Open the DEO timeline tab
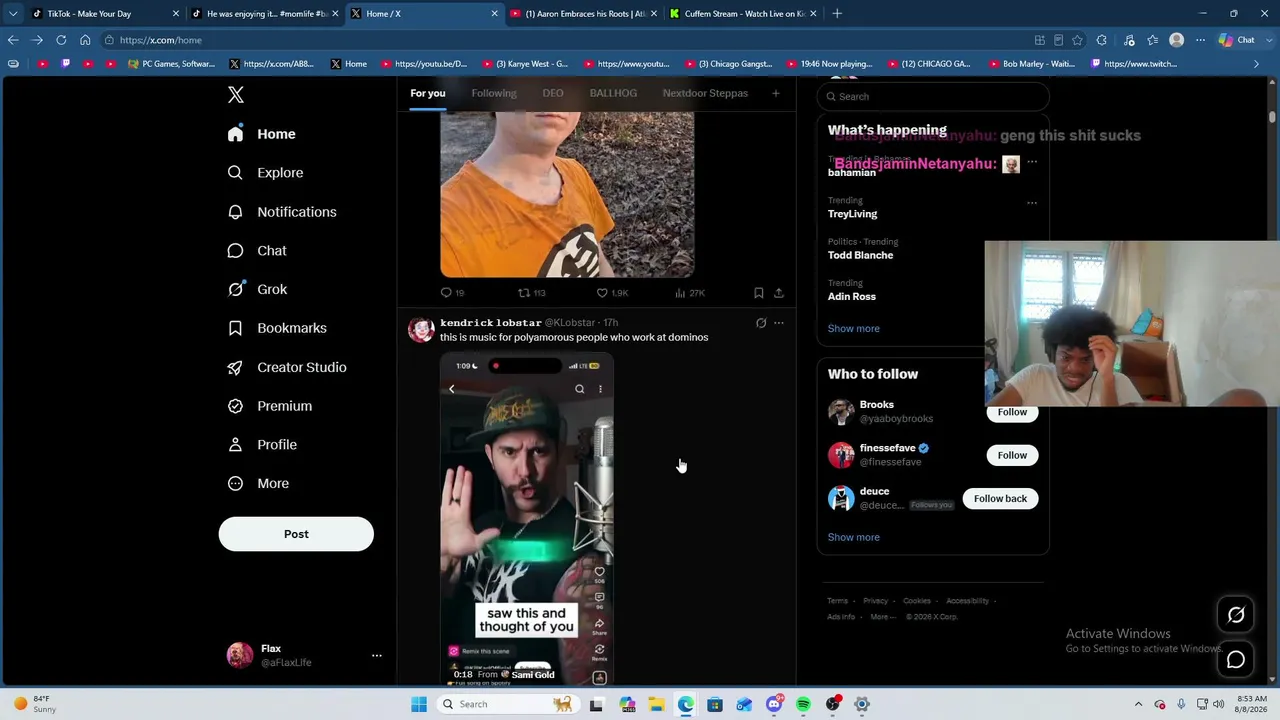The image size is (1280, 720). click(x=553, y=94)
